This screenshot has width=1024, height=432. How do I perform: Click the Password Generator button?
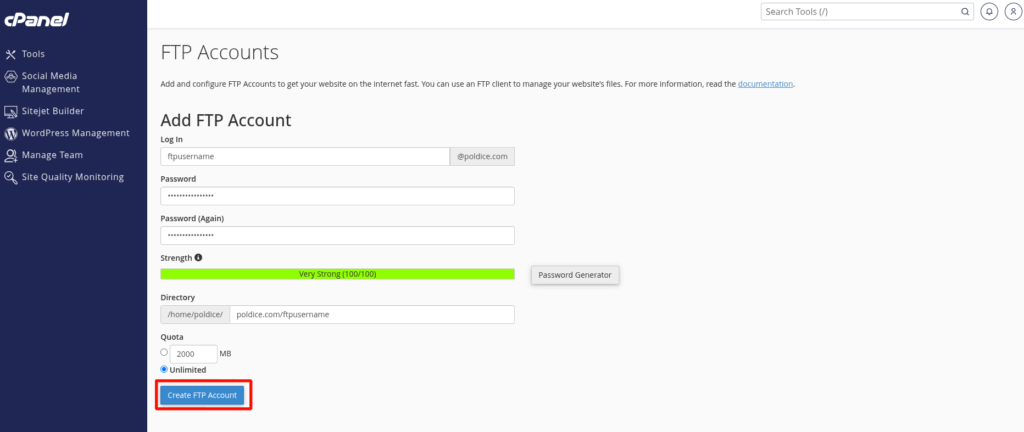point(575,275)
